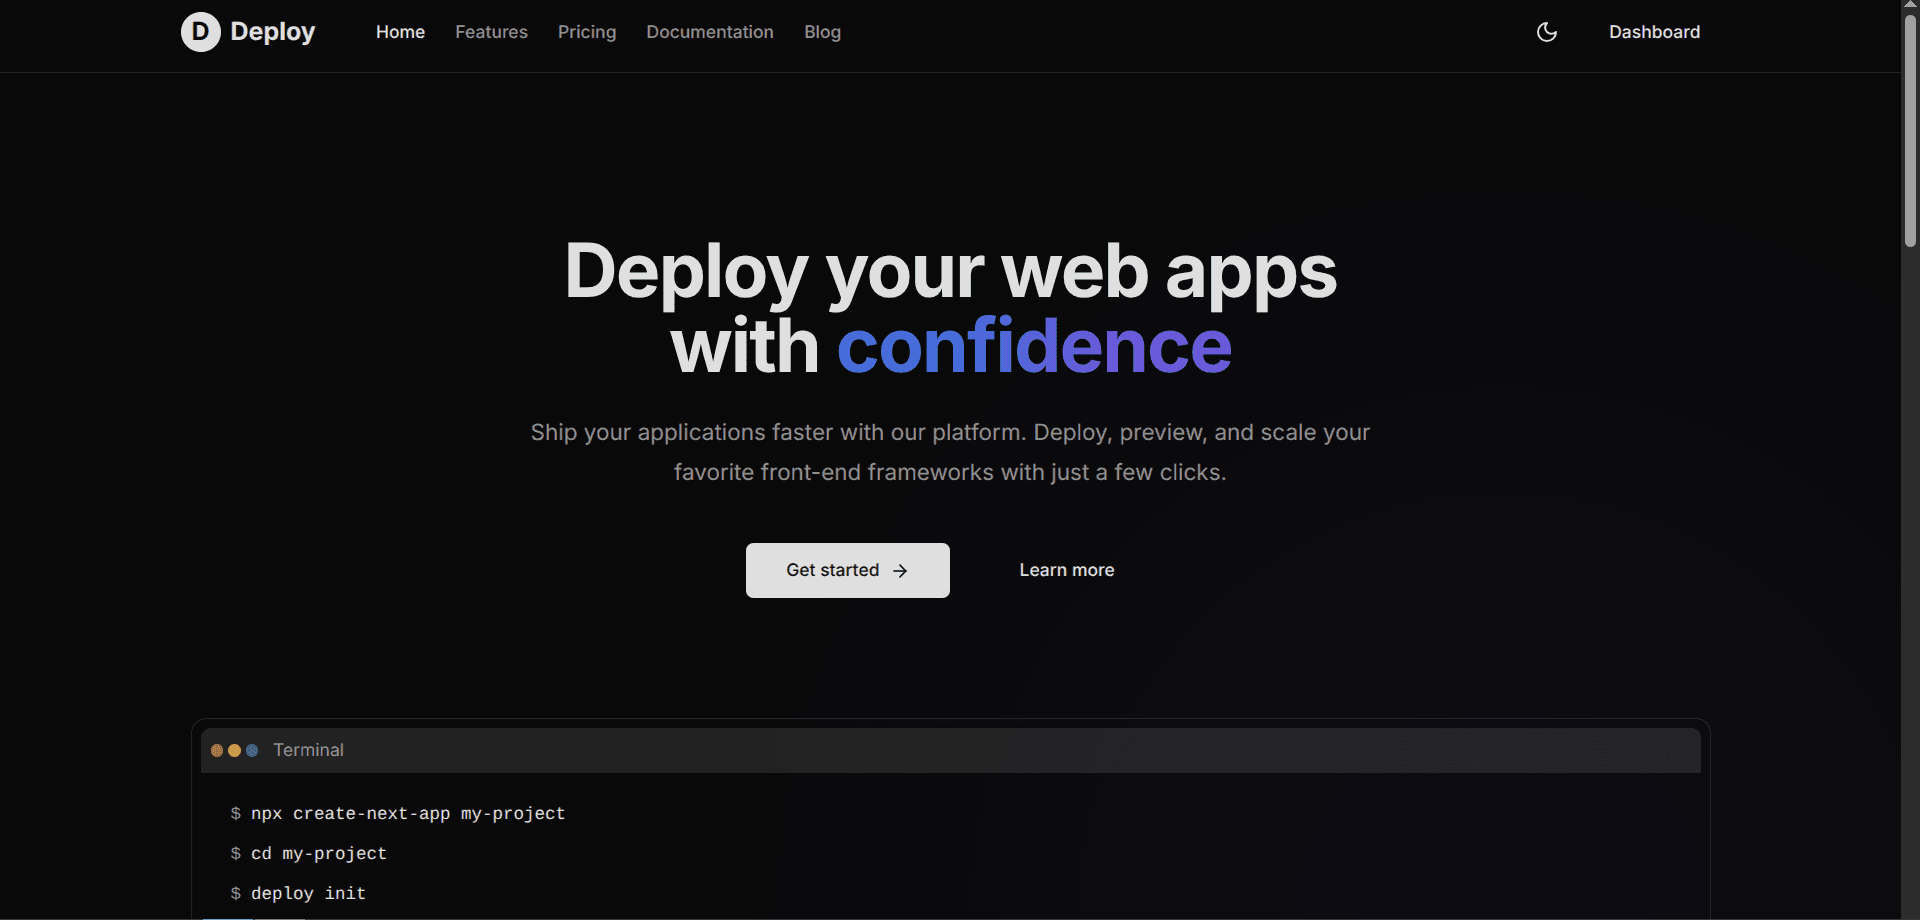The height and width of the screenshot is (920, 1920).
Task: Click the blue dot in Terminal titlebar
Action: coord(253,749)
